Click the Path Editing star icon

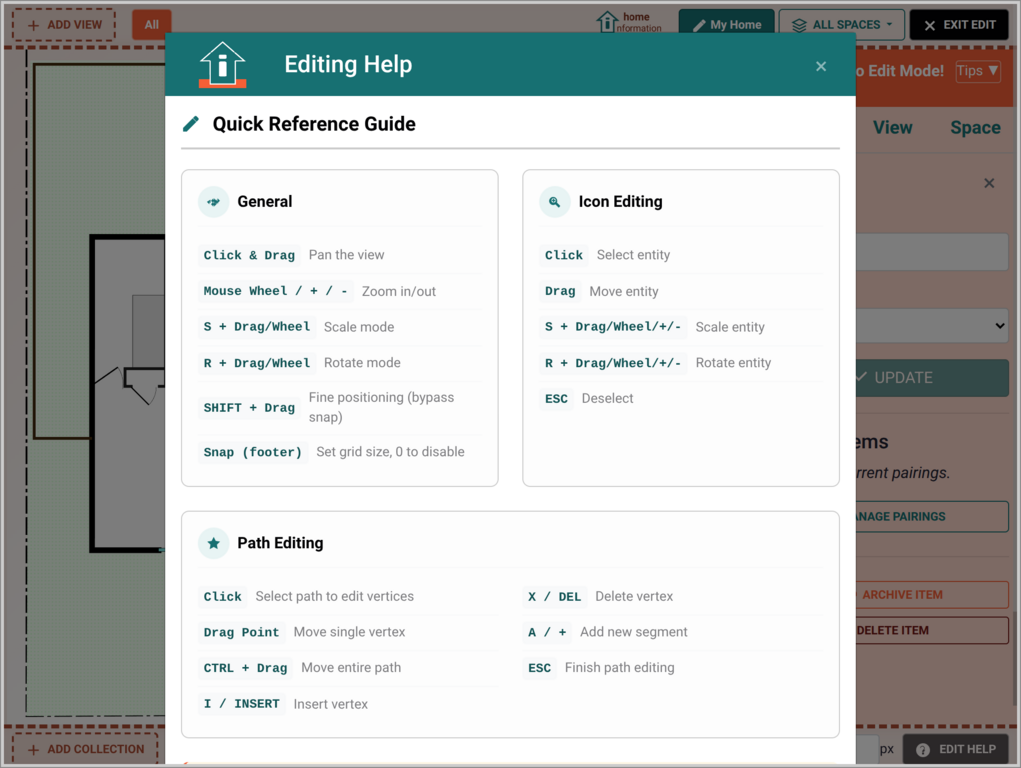[x=214, y=543]
